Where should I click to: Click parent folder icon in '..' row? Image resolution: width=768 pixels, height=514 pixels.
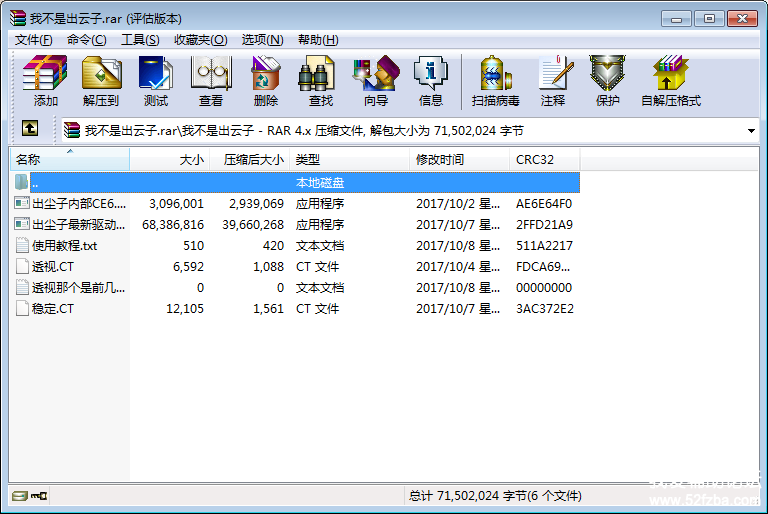pyautogui.click(x=21, y=182)
